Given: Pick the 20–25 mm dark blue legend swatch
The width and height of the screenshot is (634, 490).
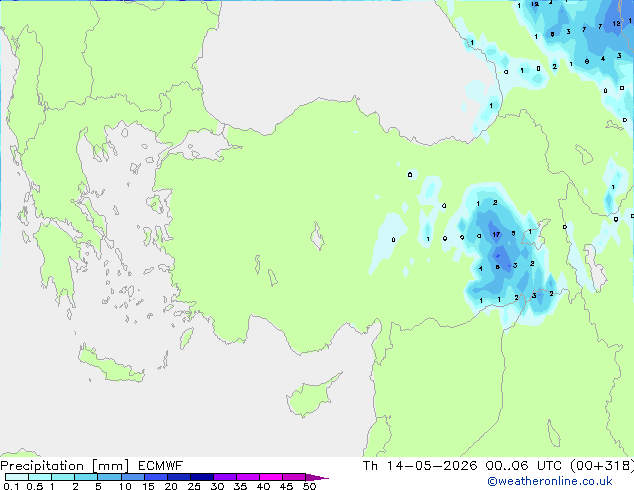Looking at the screenshot, I should 179,477.
